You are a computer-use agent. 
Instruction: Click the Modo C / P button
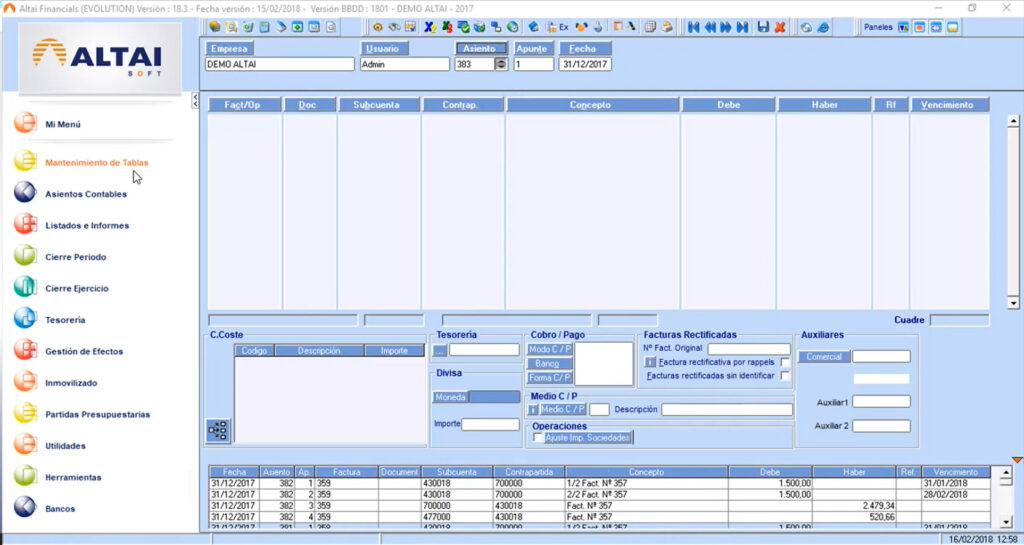[550, 349]
